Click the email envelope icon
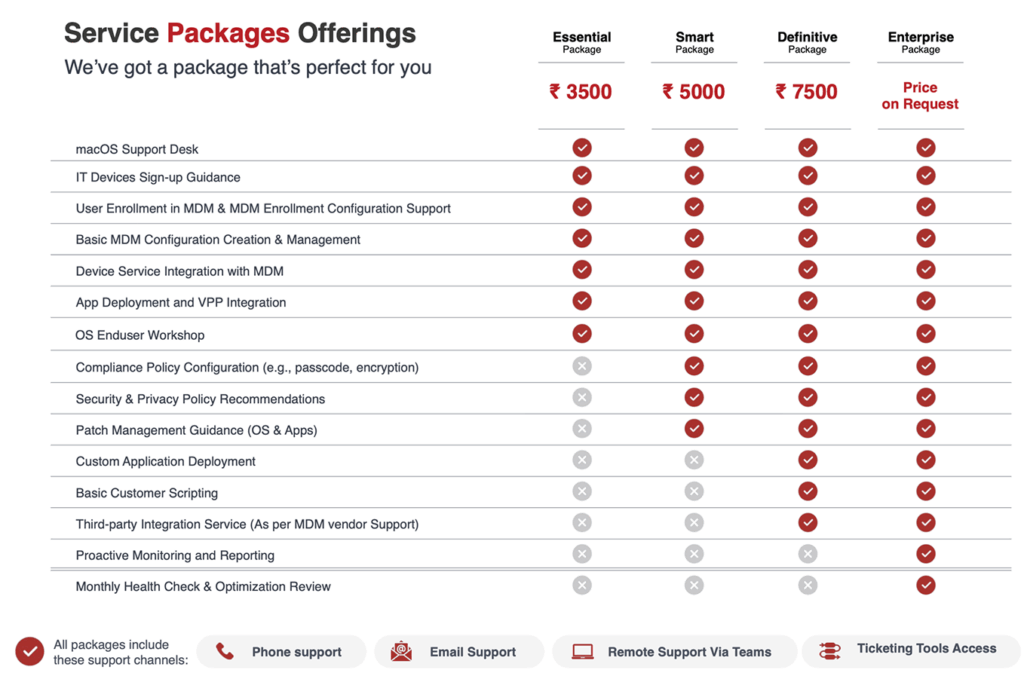Image resolution: width=1024 pixels, height=679 pixels. click(401, 652)
